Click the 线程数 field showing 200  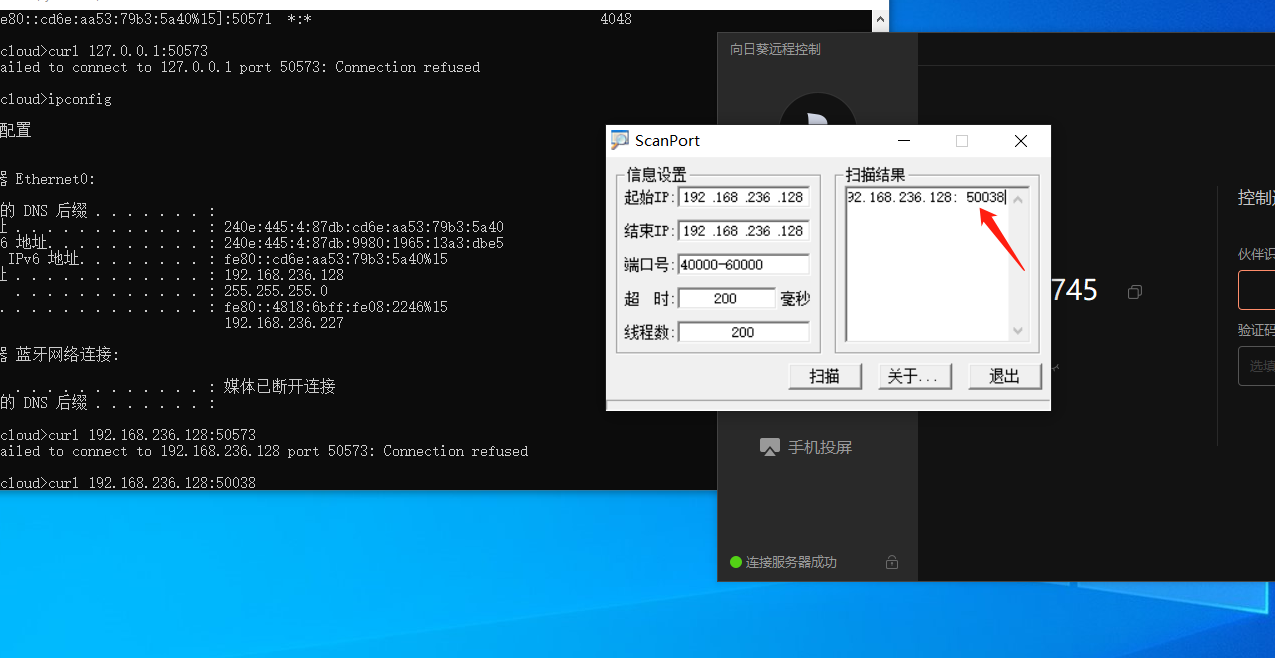[x=744, y=332]
